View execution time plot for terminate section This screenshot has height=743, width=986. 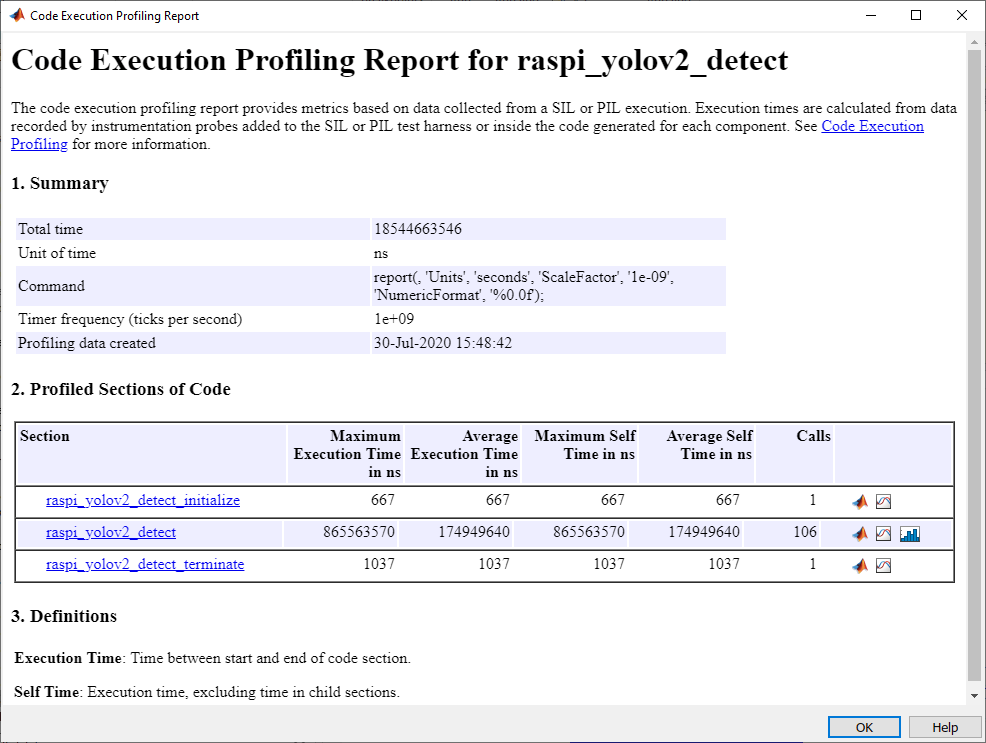(883, 565)
